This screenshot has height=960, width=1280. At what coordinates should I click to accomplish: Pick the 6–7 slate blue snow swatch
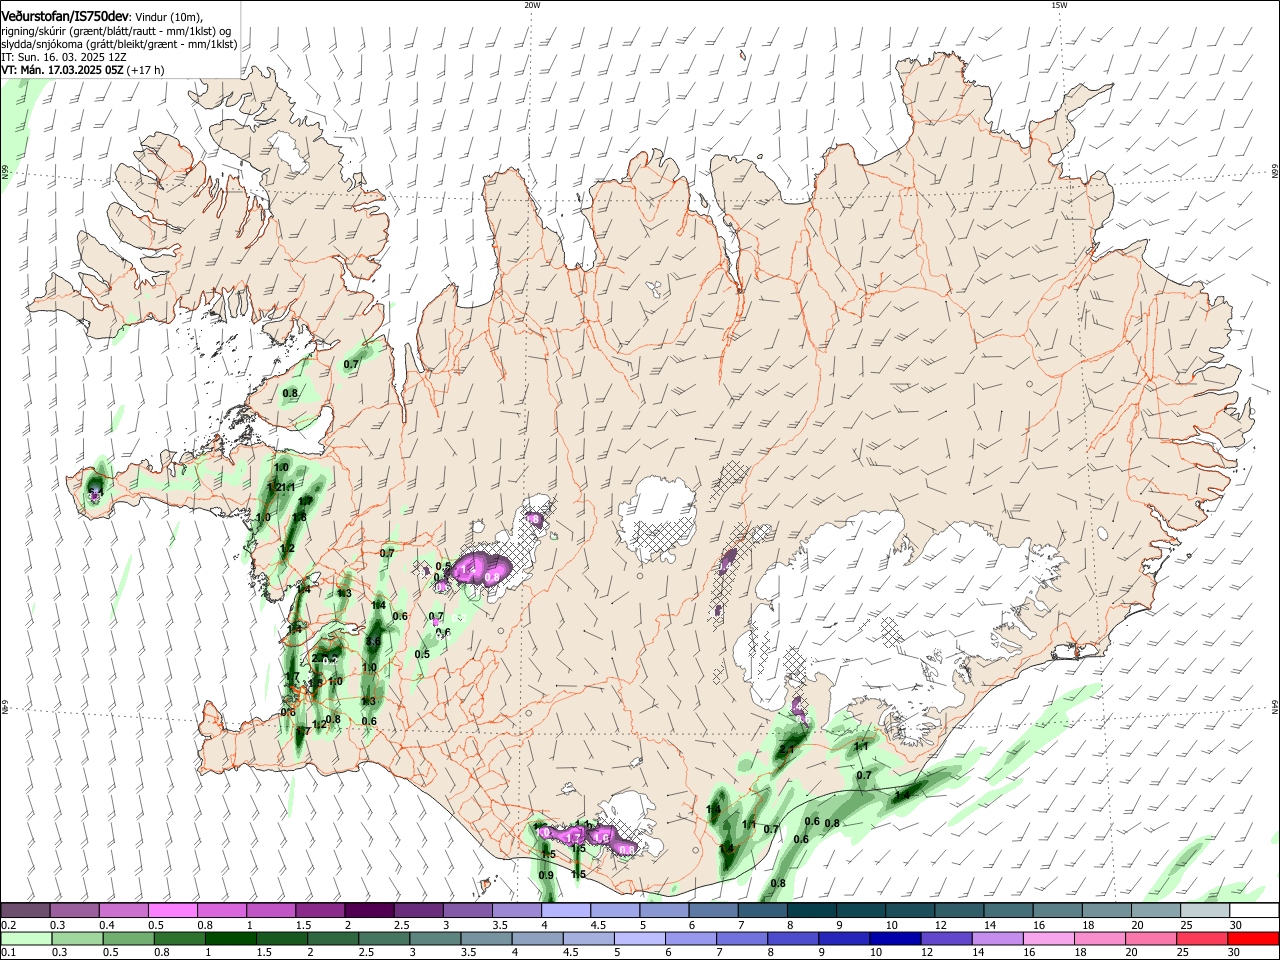[714, 911]
